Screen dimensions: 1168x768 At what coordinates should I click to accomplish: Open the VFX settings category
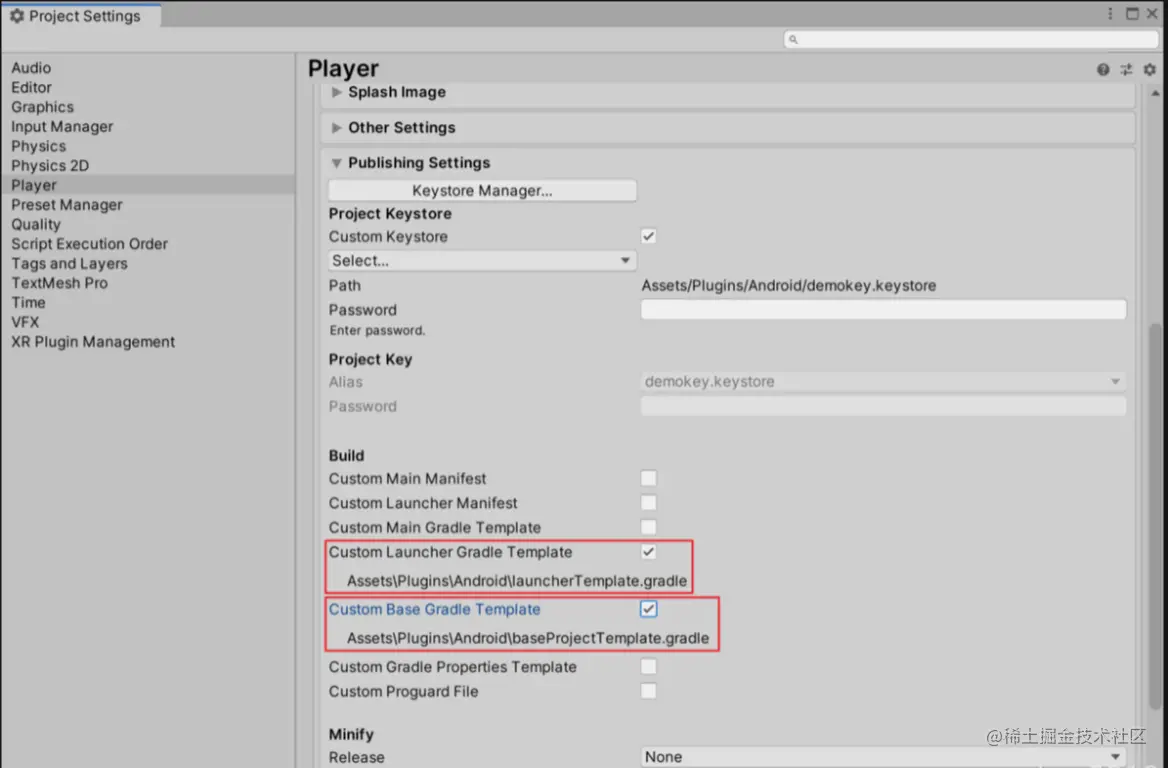pyautogui.click(x=25, y=322)
